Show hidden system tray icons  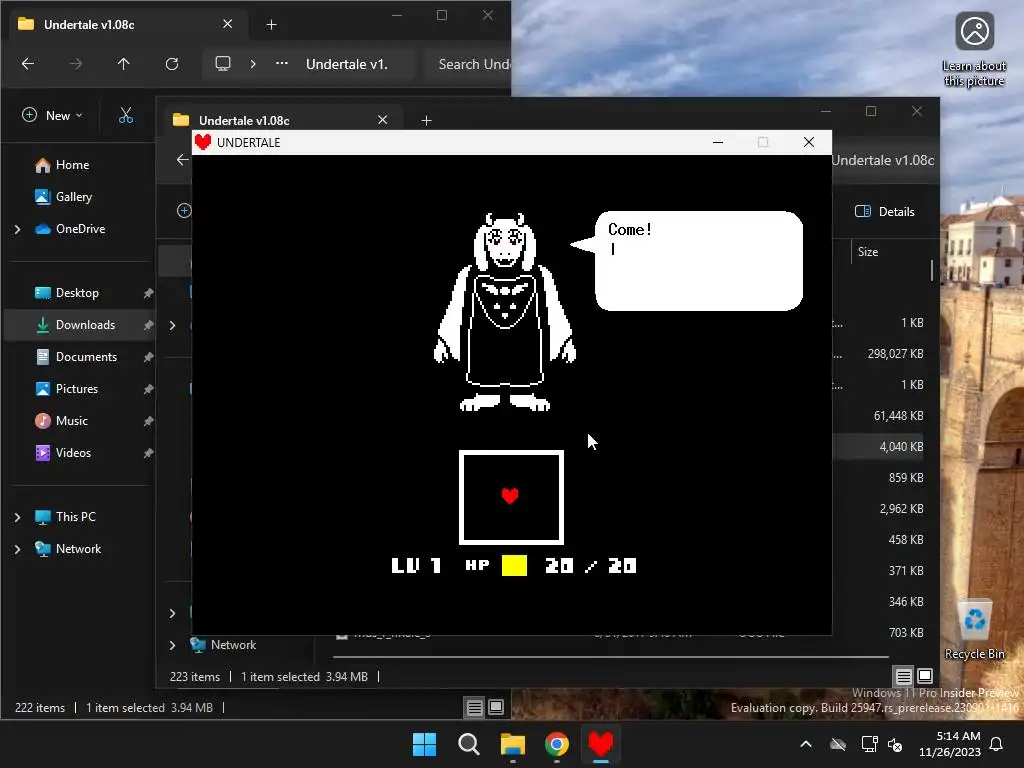(x=806, y=744)
